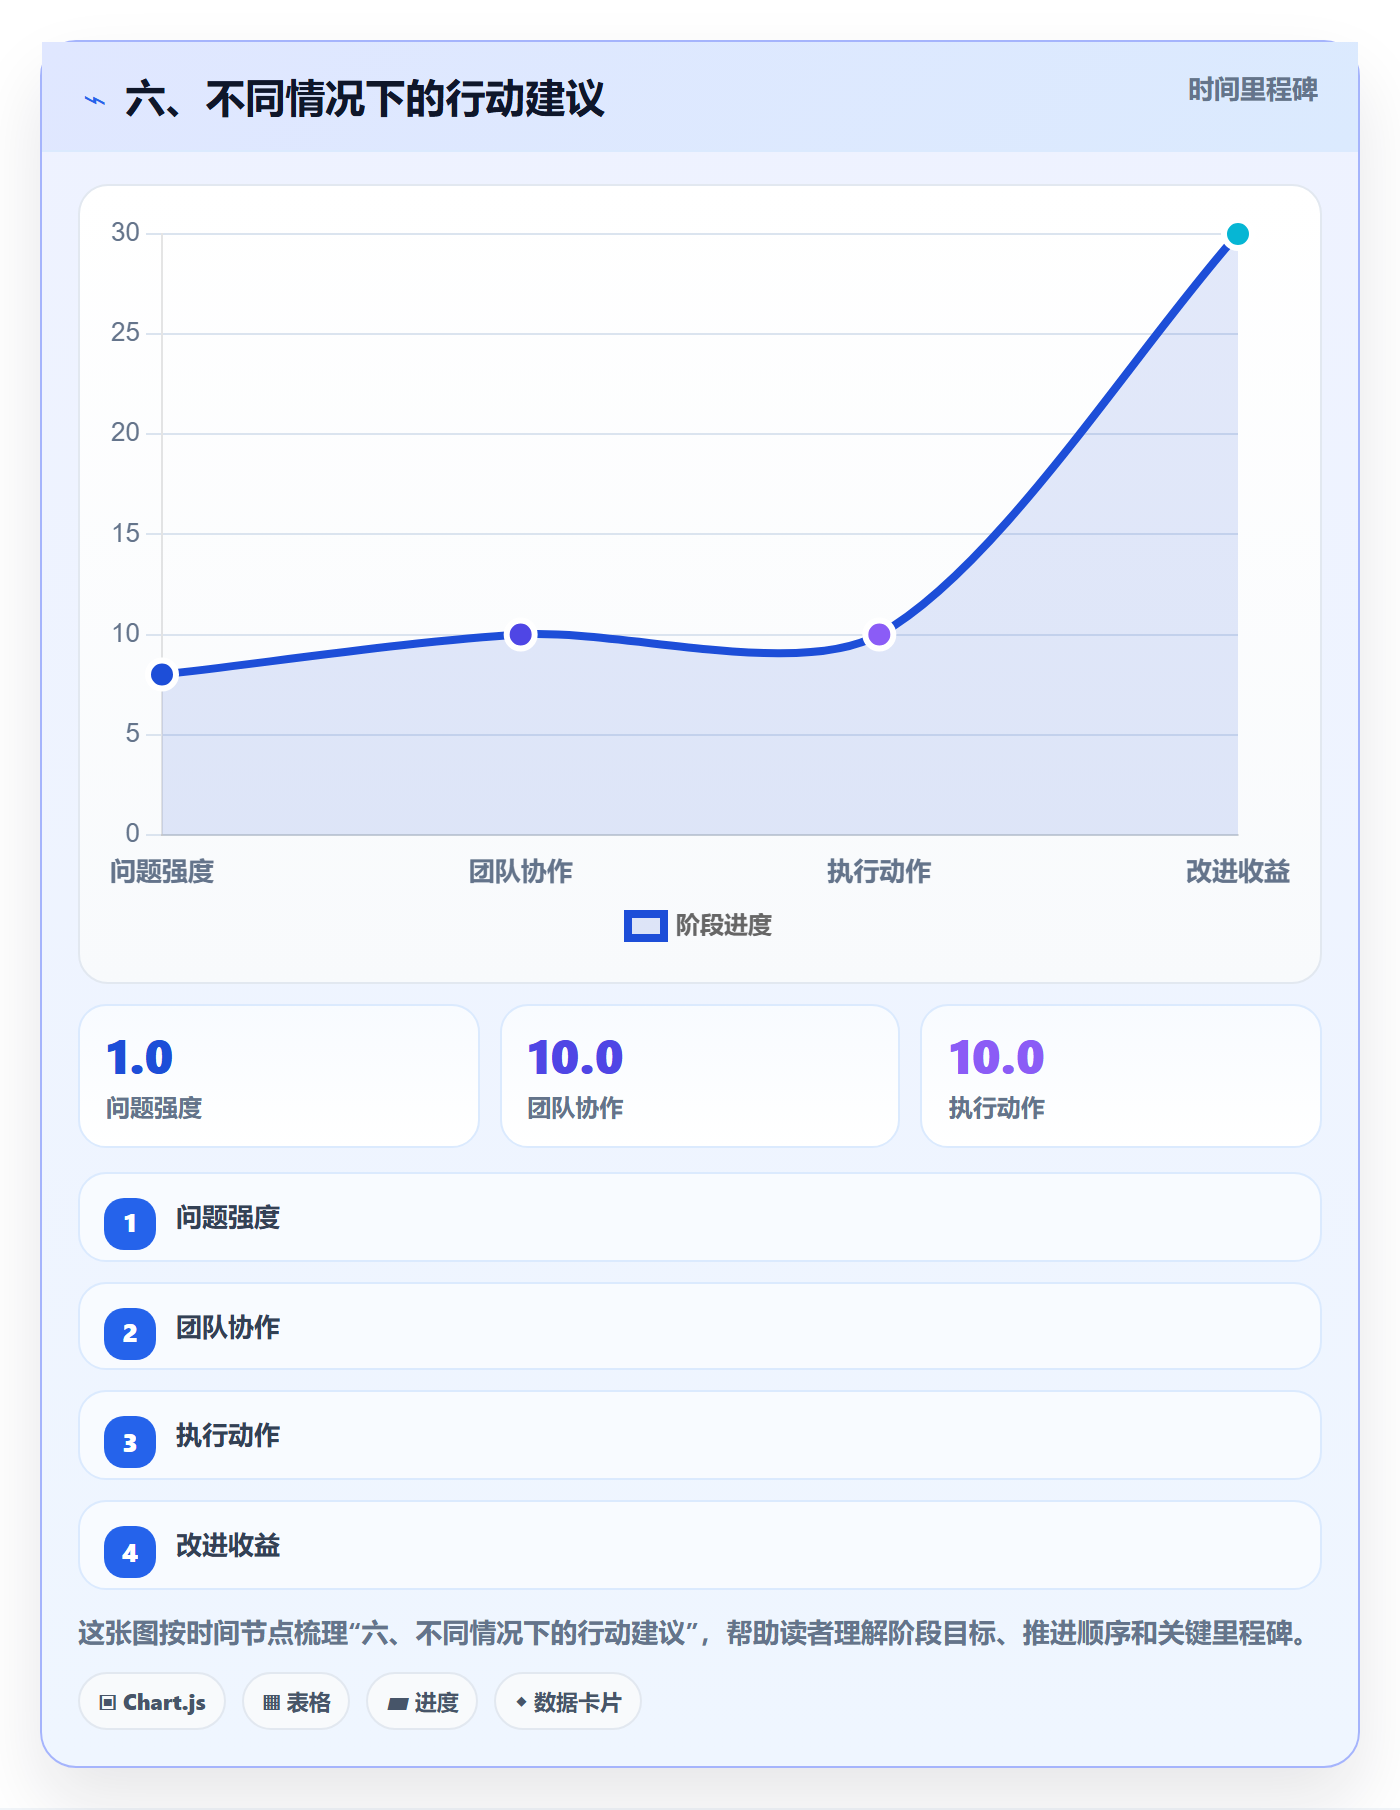Click step badge number 4

(130, 1552)
